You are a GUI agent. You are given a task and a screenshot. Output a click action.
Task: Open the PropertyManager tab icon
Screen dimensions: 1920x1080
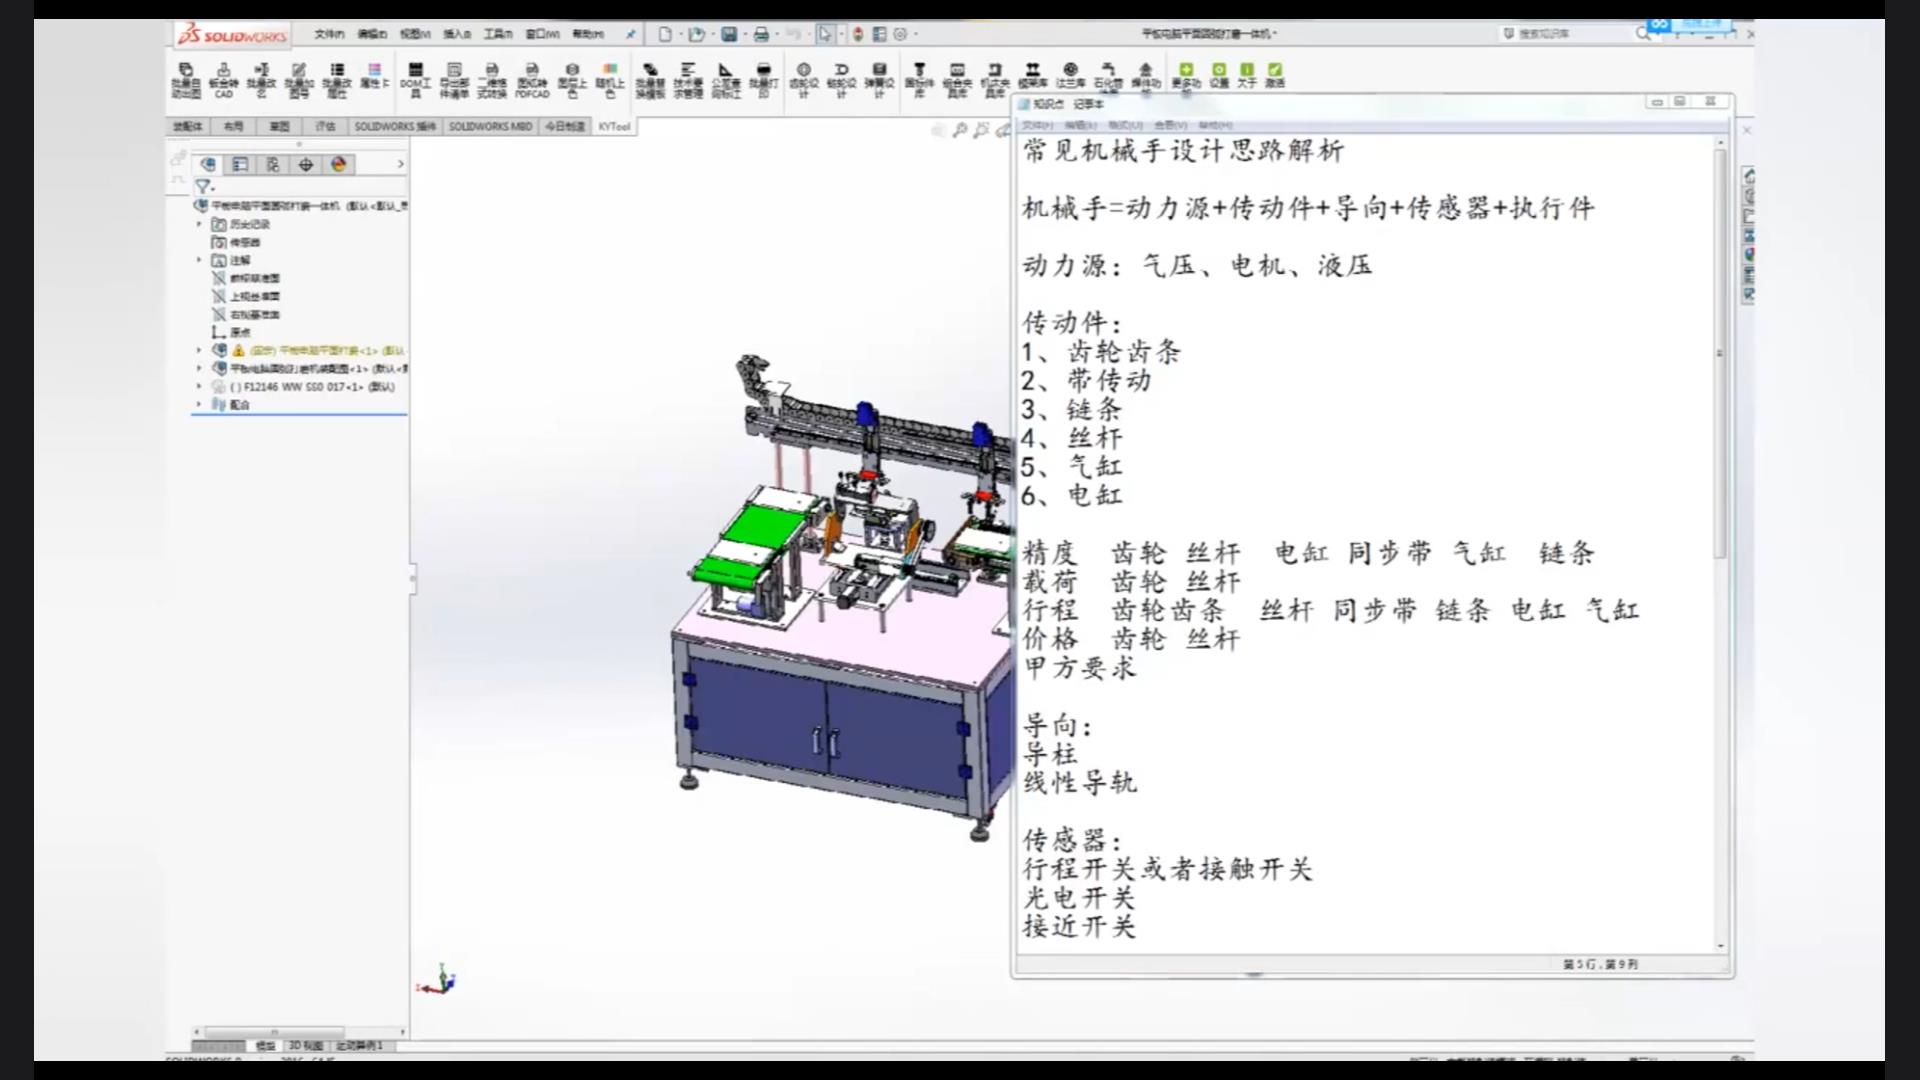click(x=240, y=164)
